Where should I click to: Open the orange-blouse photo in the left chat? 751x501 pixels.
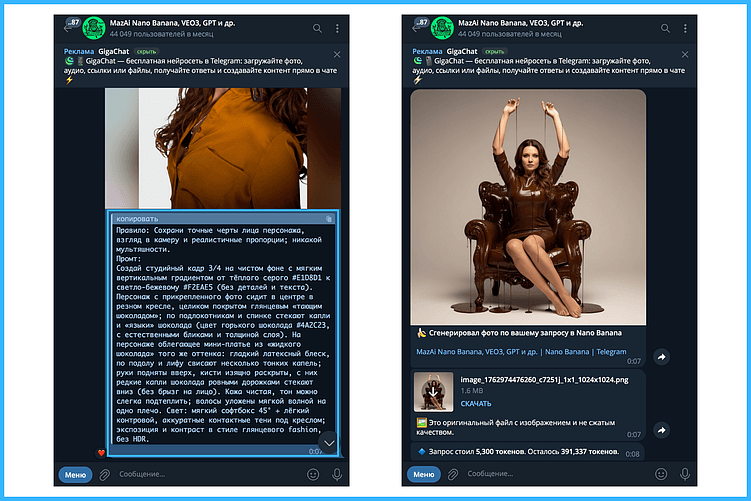coord(223,148)
